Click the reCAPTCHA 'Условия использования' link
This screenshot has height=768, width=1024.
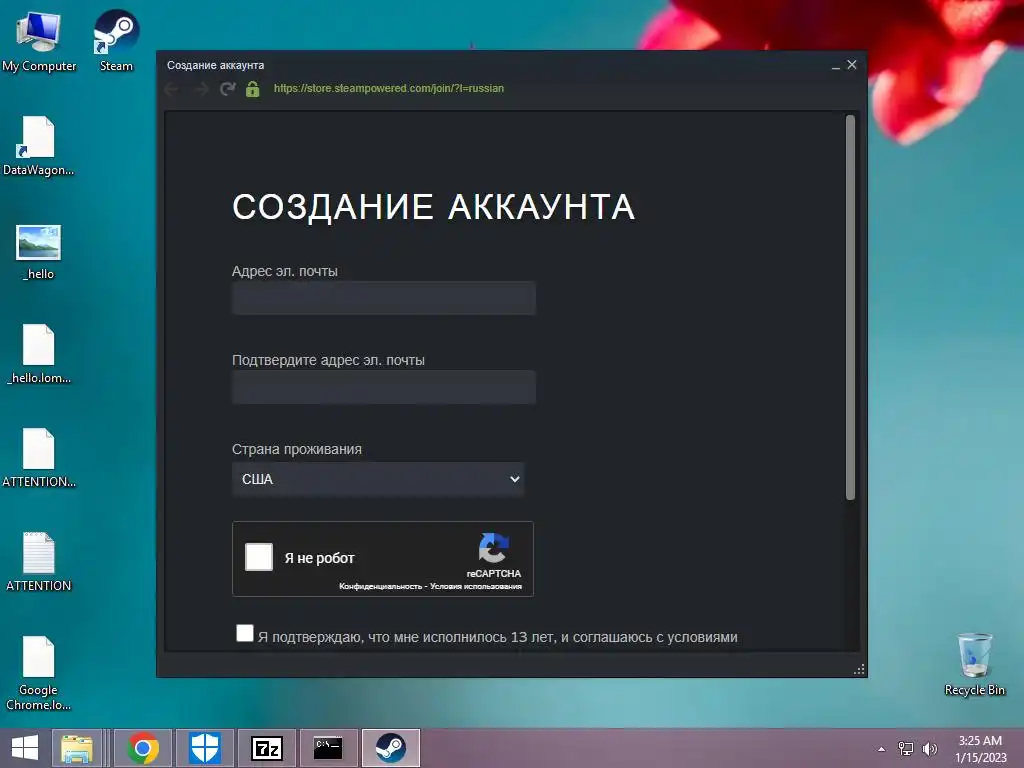475,586
